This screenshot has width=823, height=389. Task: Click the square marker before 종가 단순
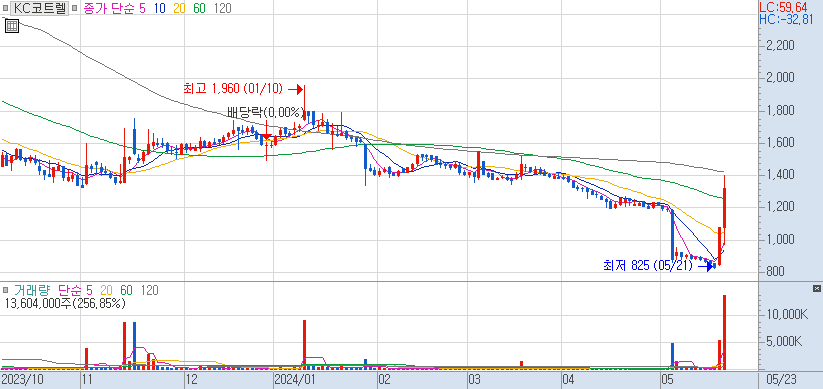(75, 8)
